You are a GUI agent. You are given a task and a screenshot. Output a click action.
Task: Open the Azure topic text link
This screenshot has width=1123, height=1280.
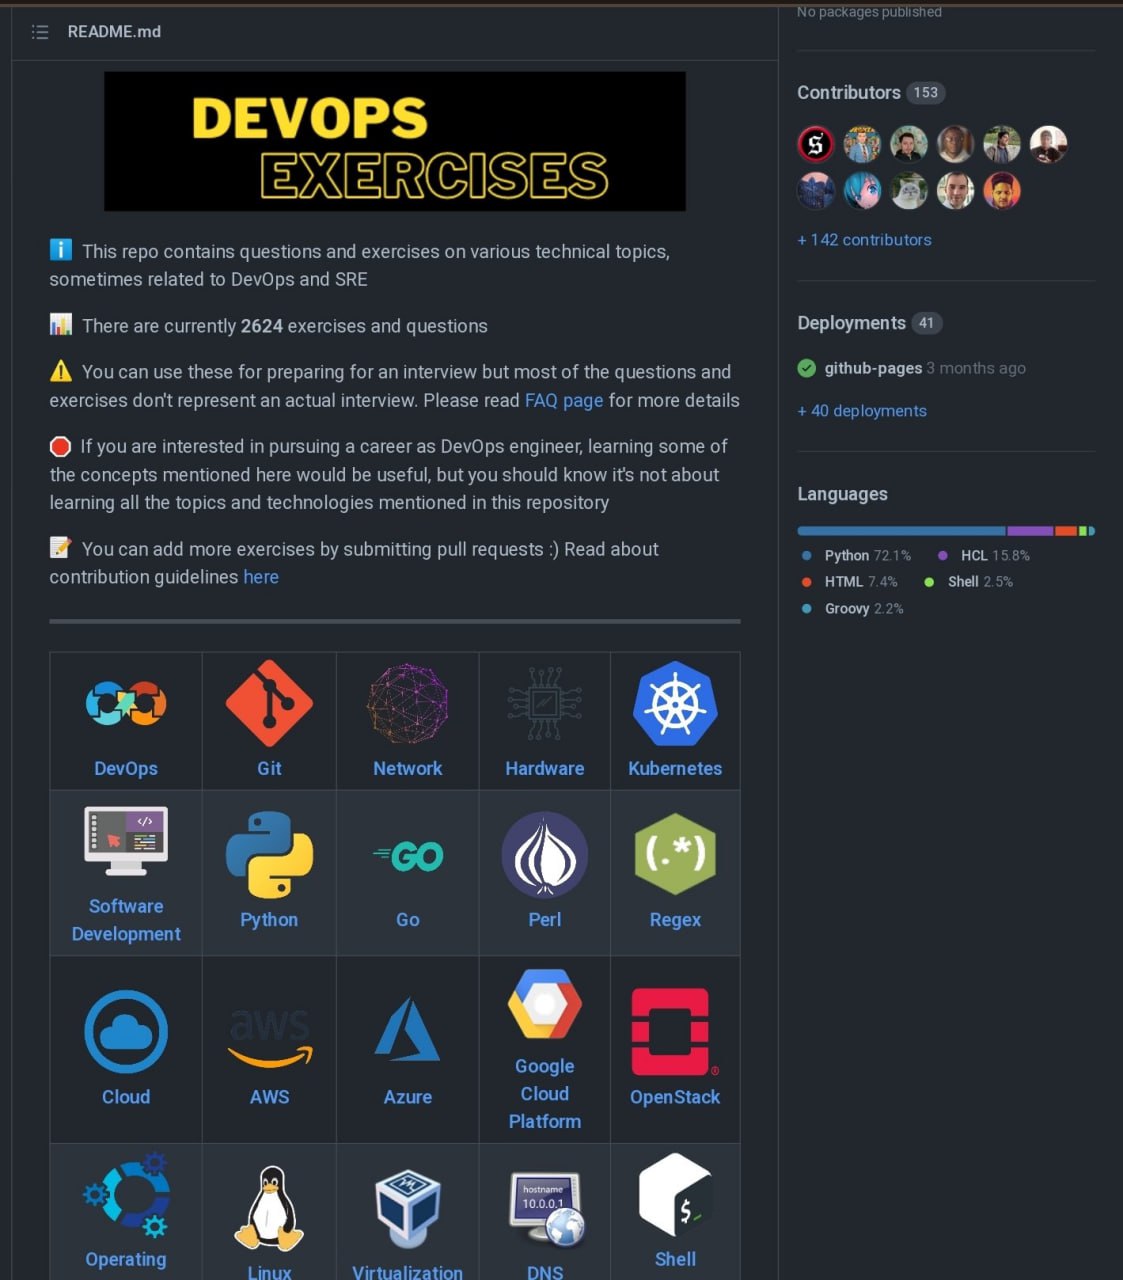pyautogui.click(x=408, y=1097)
